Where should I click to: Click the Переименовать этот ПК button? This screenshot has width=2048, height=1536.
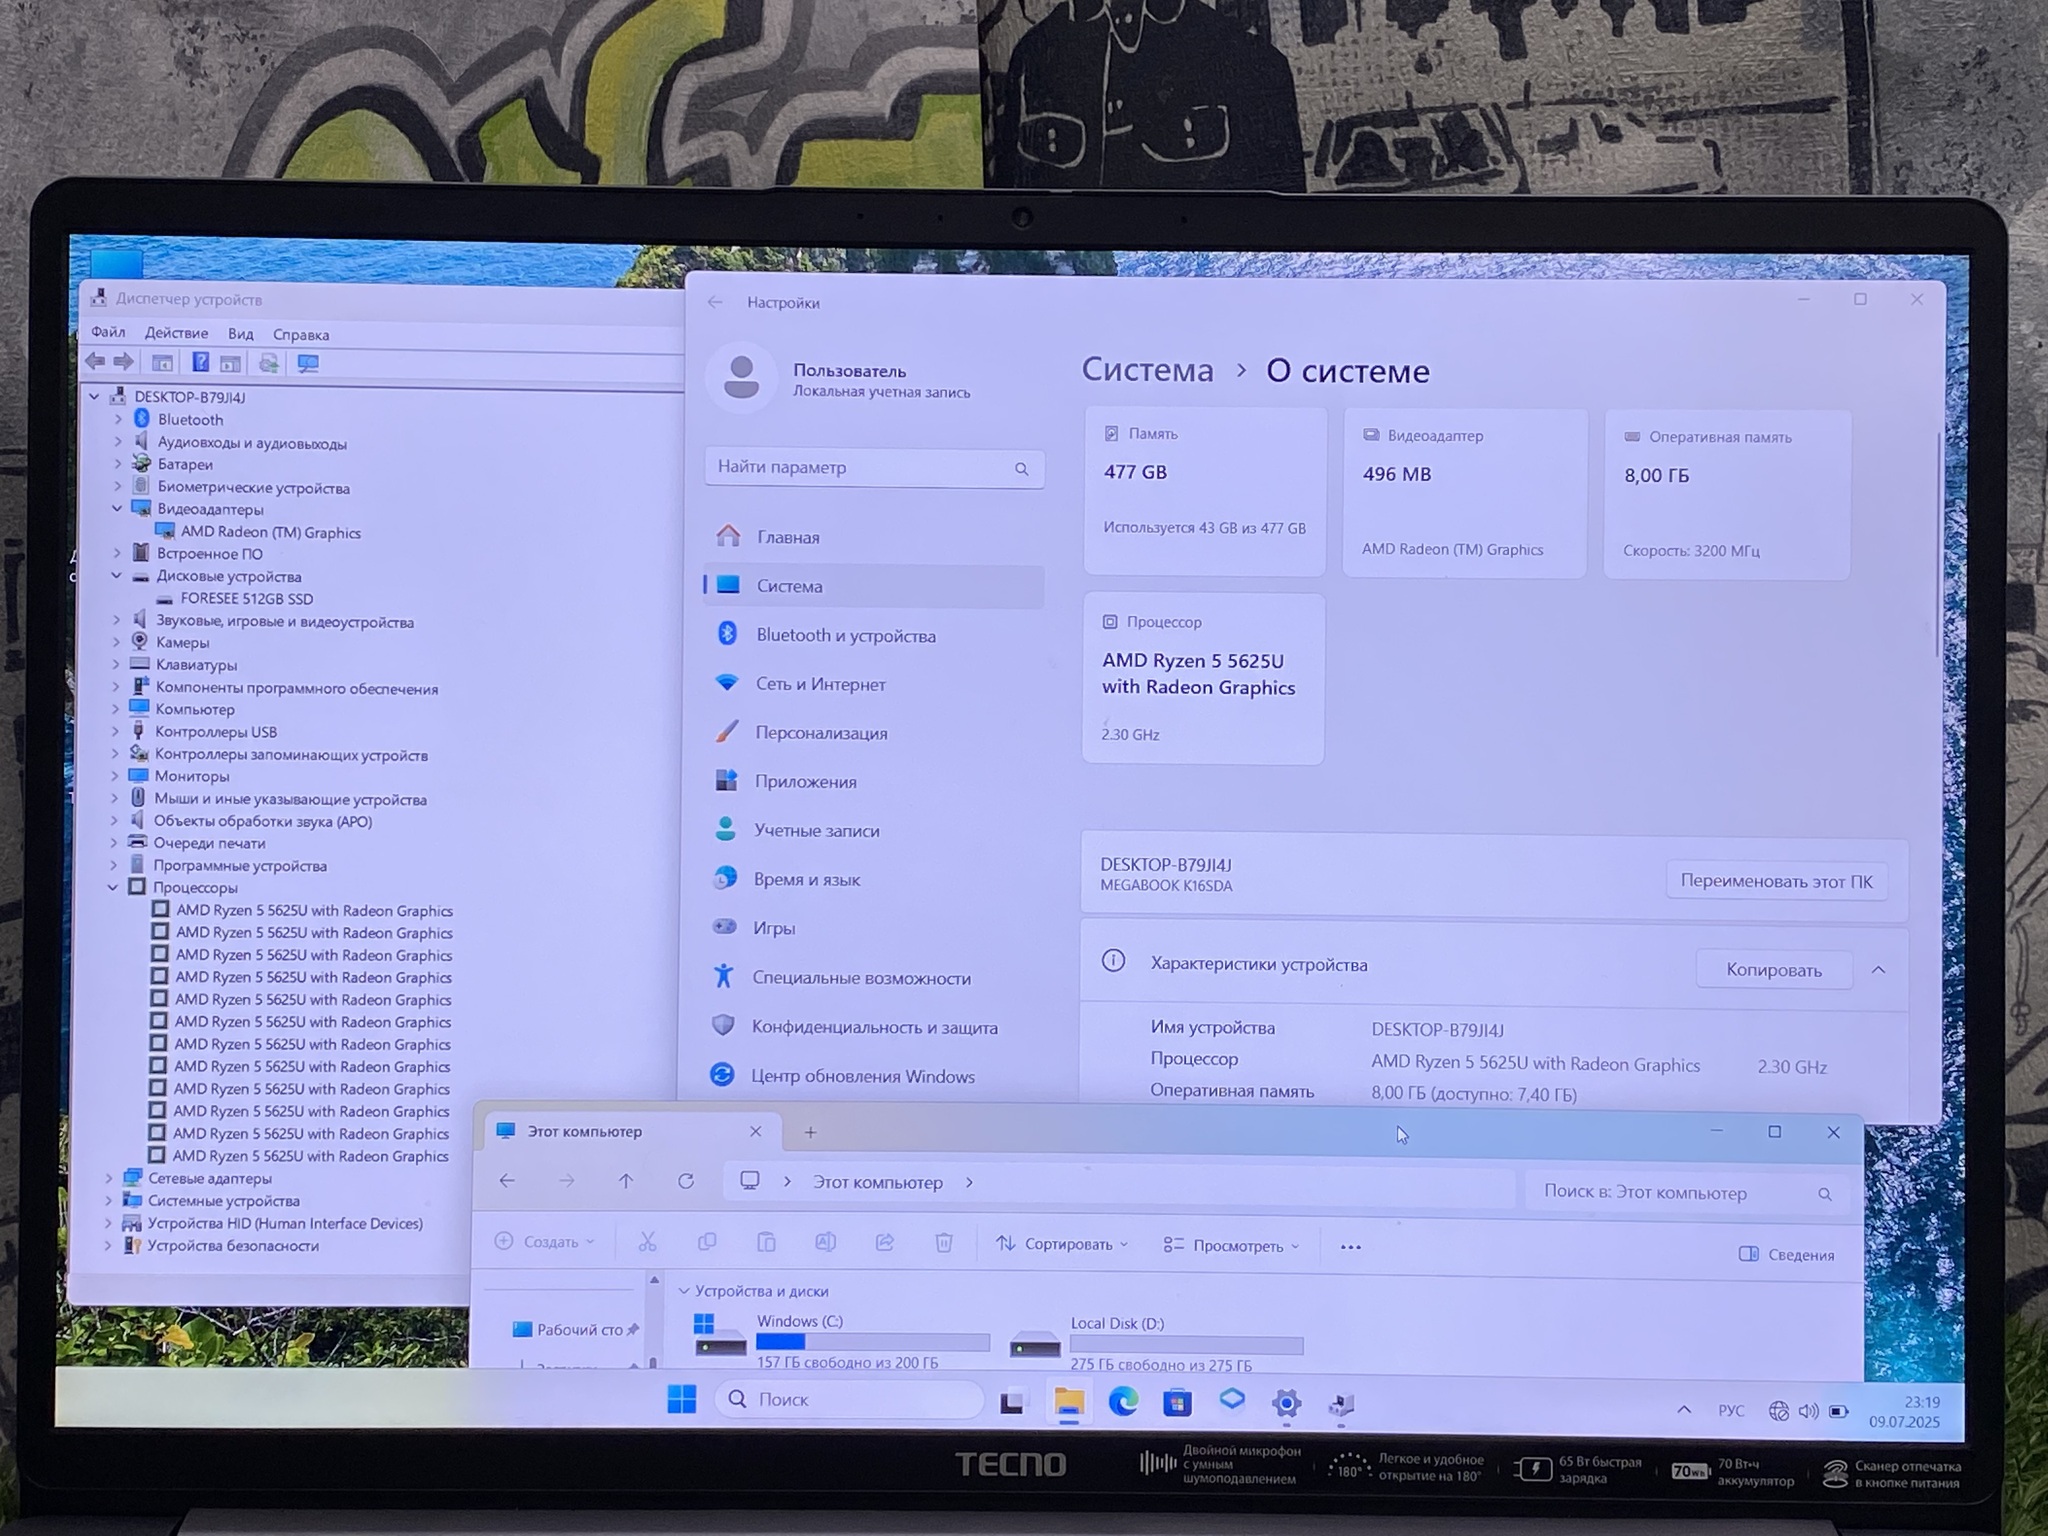pos(1776,882)
